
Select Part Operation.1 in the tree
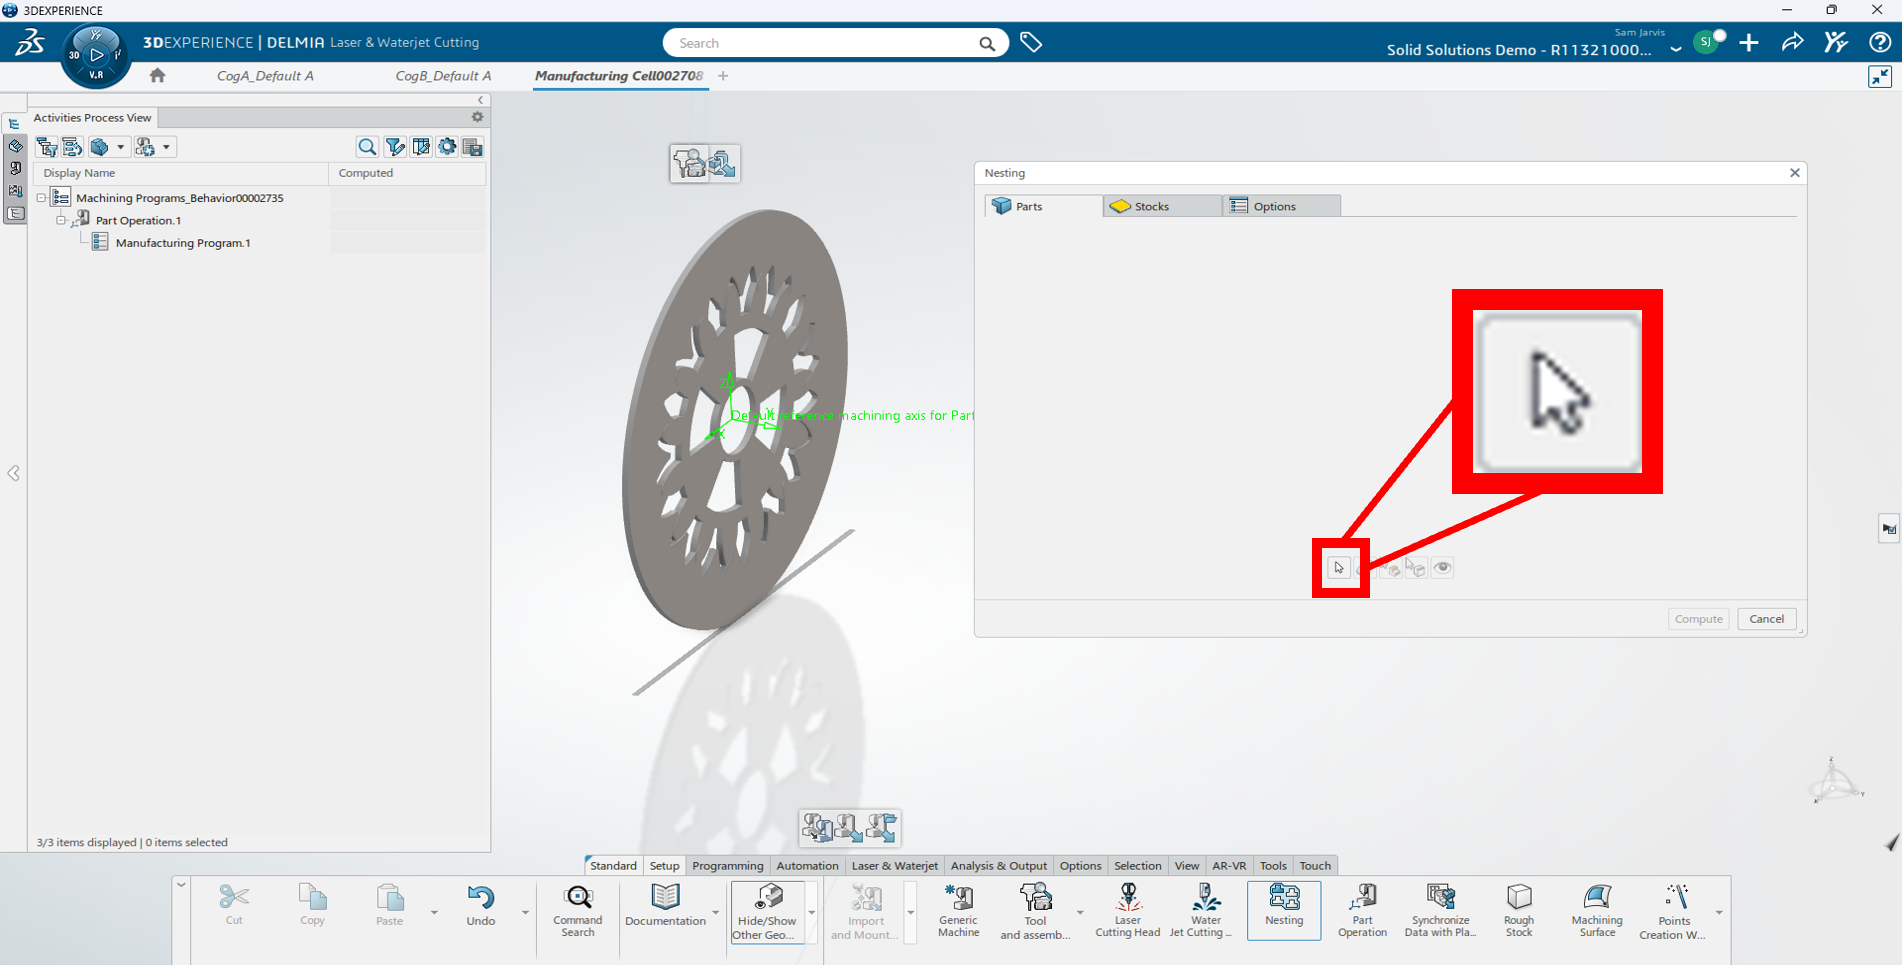(x=138, y=220)
